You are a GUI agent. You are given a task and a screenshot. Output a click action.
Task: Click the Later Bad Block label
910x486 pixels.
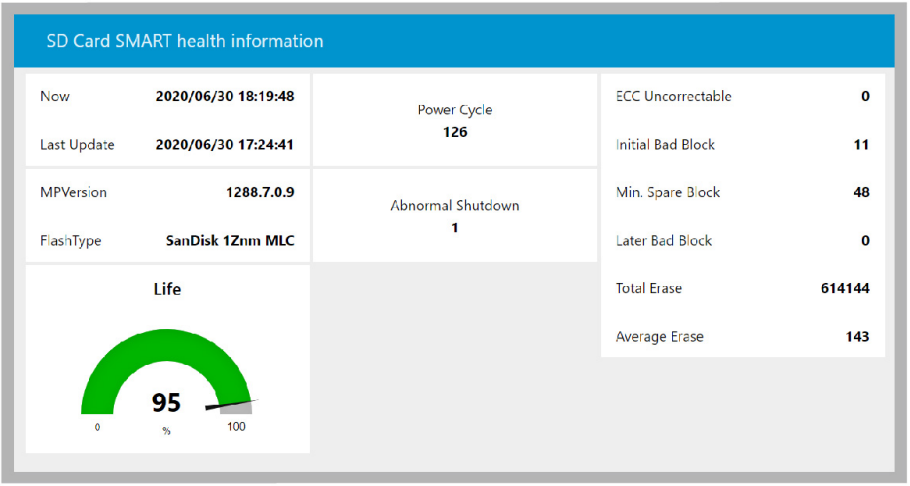(665, 241)
